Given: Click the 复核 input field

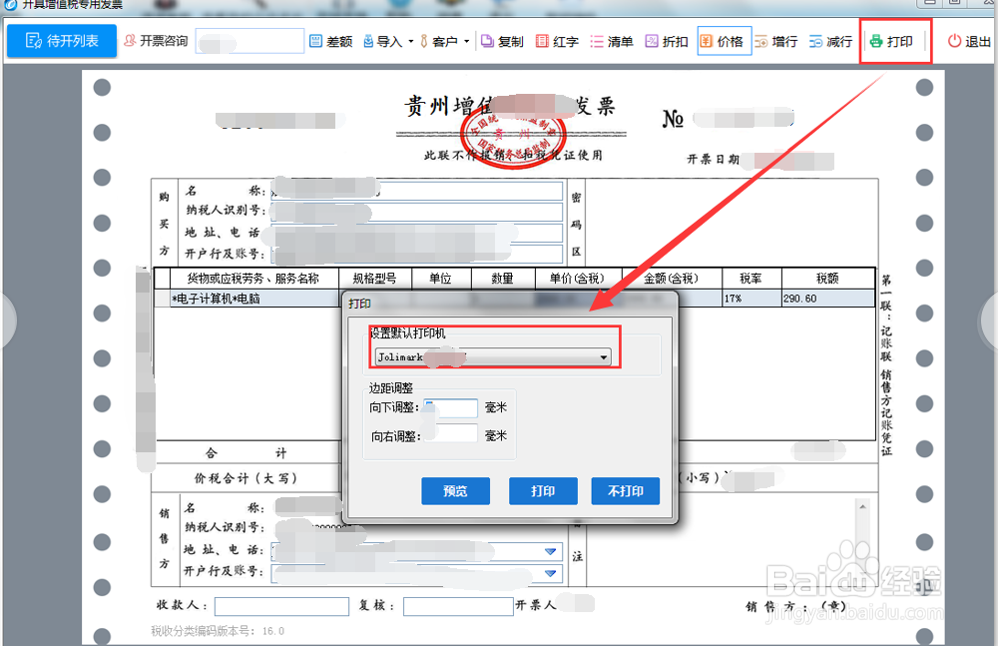Looking at the screenshot, I should (458, 606).
